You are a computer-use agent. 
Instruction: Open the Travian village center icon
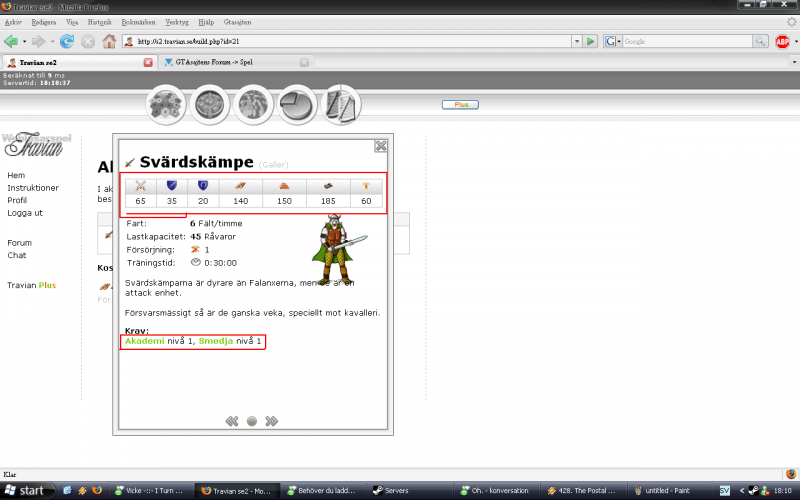coord(210,105)
